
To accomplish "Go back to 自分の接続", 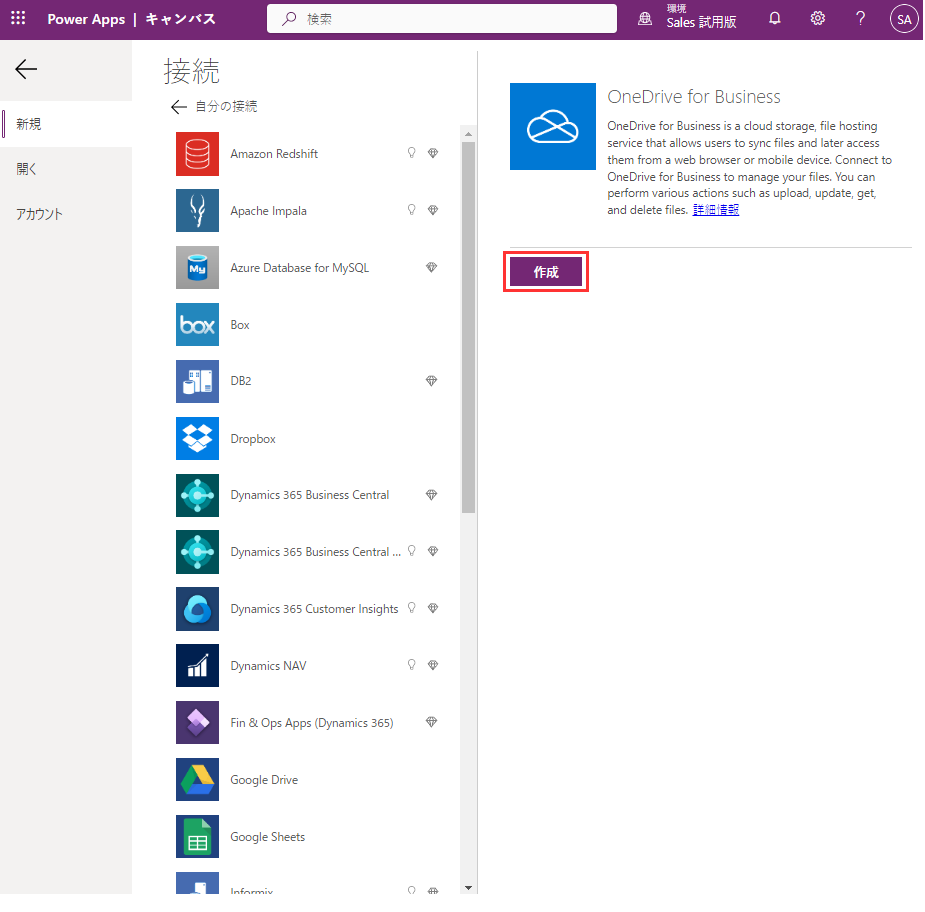I will pyautogui.click(x=214, y=106).
